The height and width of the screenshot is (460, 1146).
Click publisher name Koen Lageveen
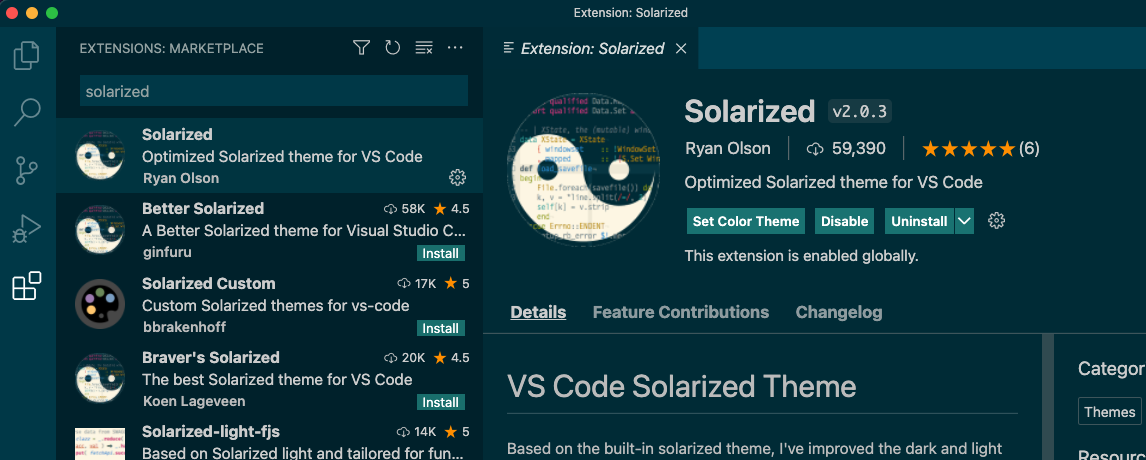[194, 401]
